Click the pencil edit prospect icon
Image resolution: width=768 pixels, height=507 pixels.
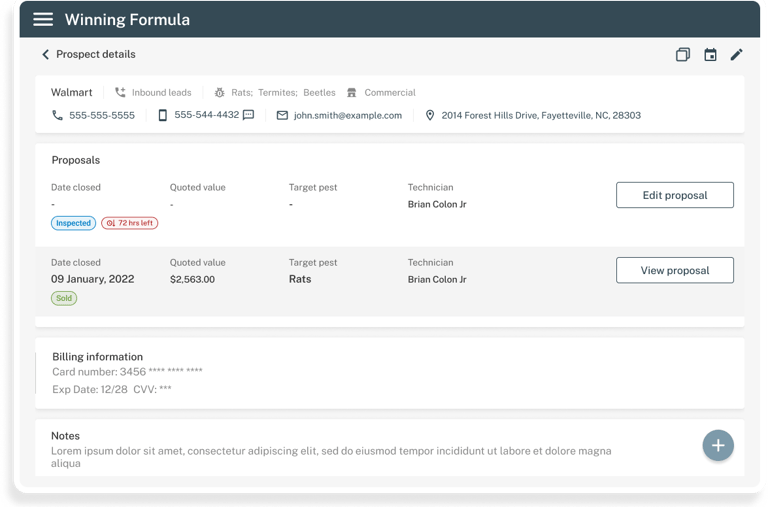[x=737, y=55]
